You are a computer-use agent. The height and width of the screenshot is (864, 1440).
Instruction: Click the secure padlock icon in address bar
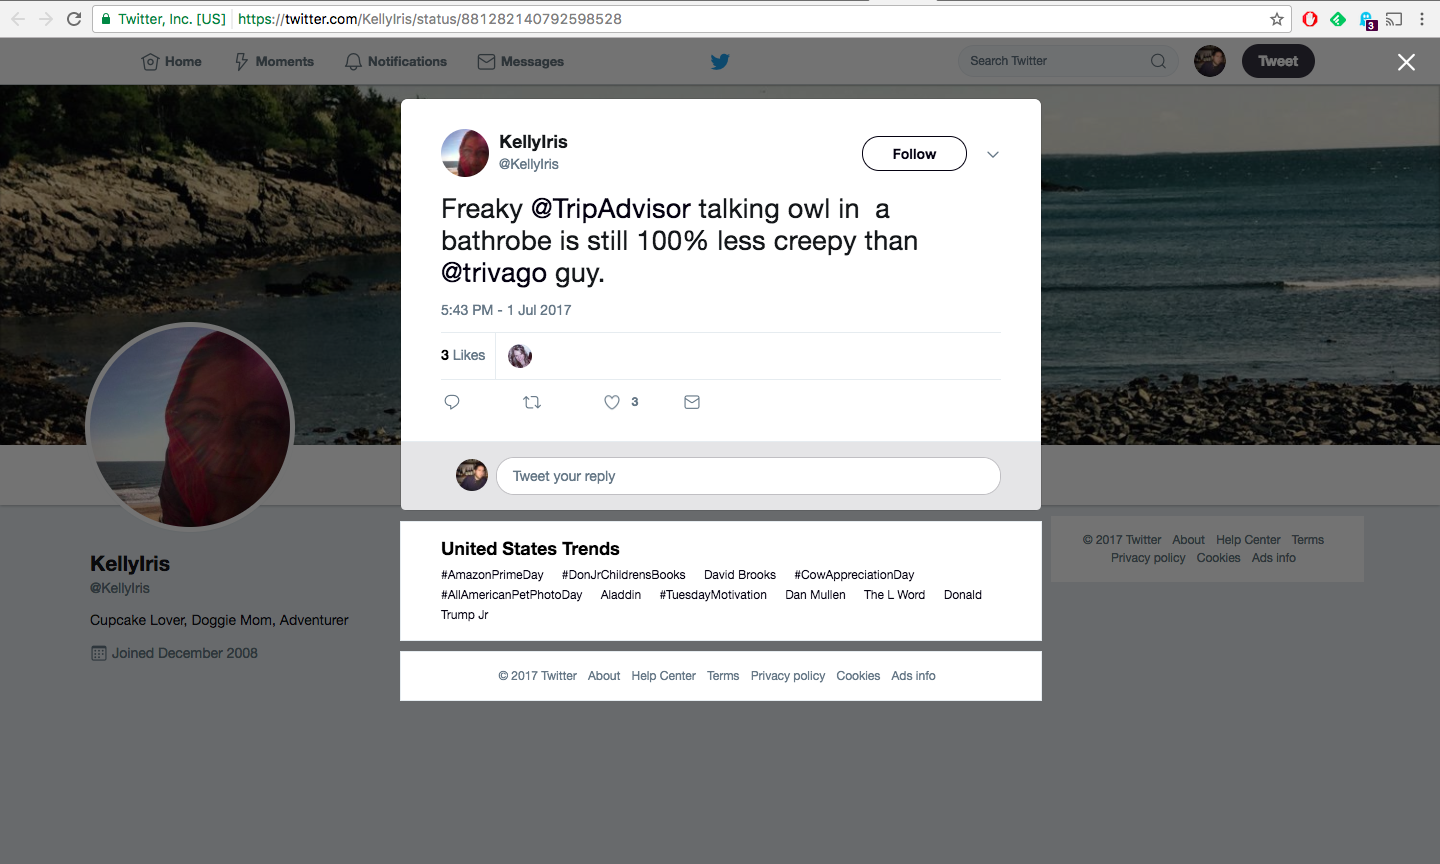[106, 19]
